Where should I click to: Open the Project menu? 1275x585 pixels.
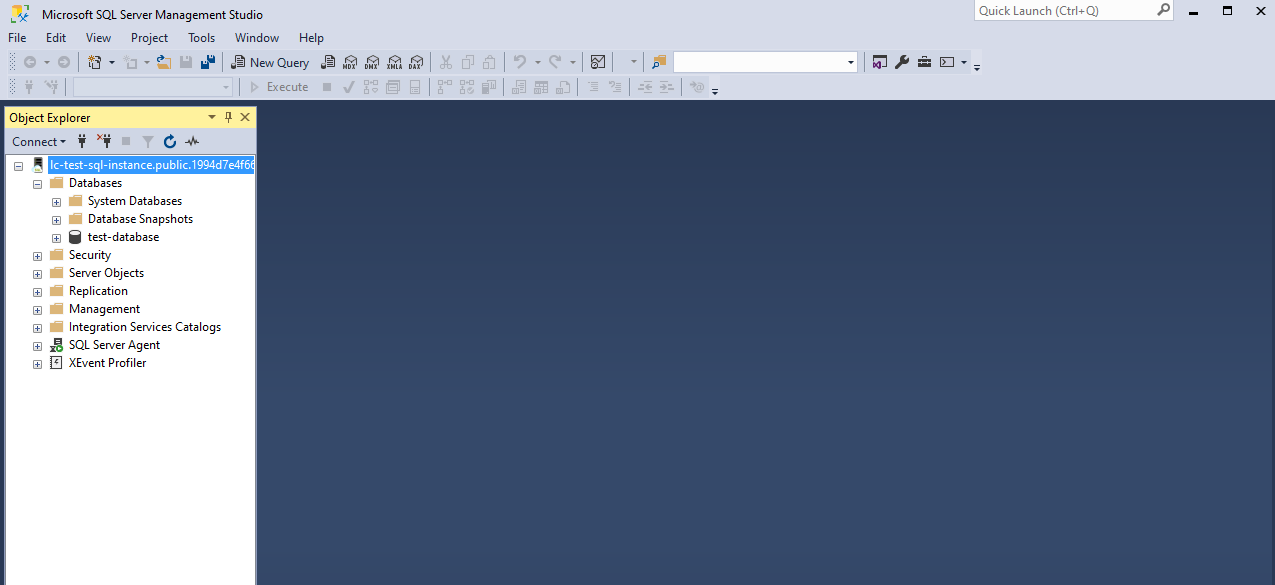150,38
